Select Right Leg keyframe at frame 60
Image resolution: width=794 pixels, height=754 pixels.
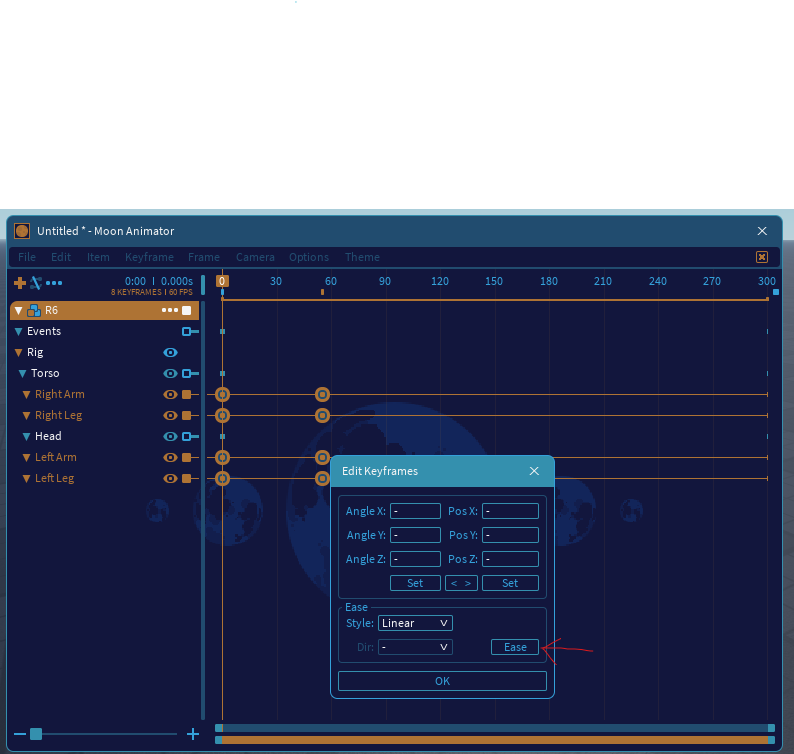click(x=323, y=416)
